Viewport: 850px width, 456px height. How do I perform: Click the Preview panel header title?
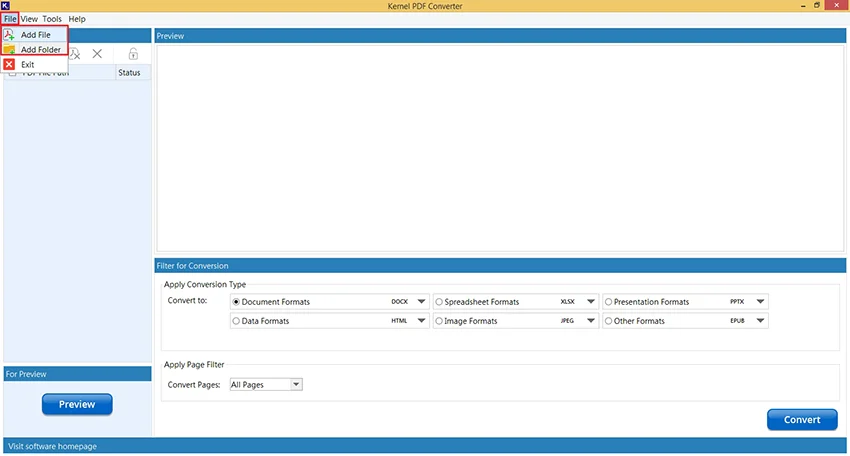click(x=170, y=36)
